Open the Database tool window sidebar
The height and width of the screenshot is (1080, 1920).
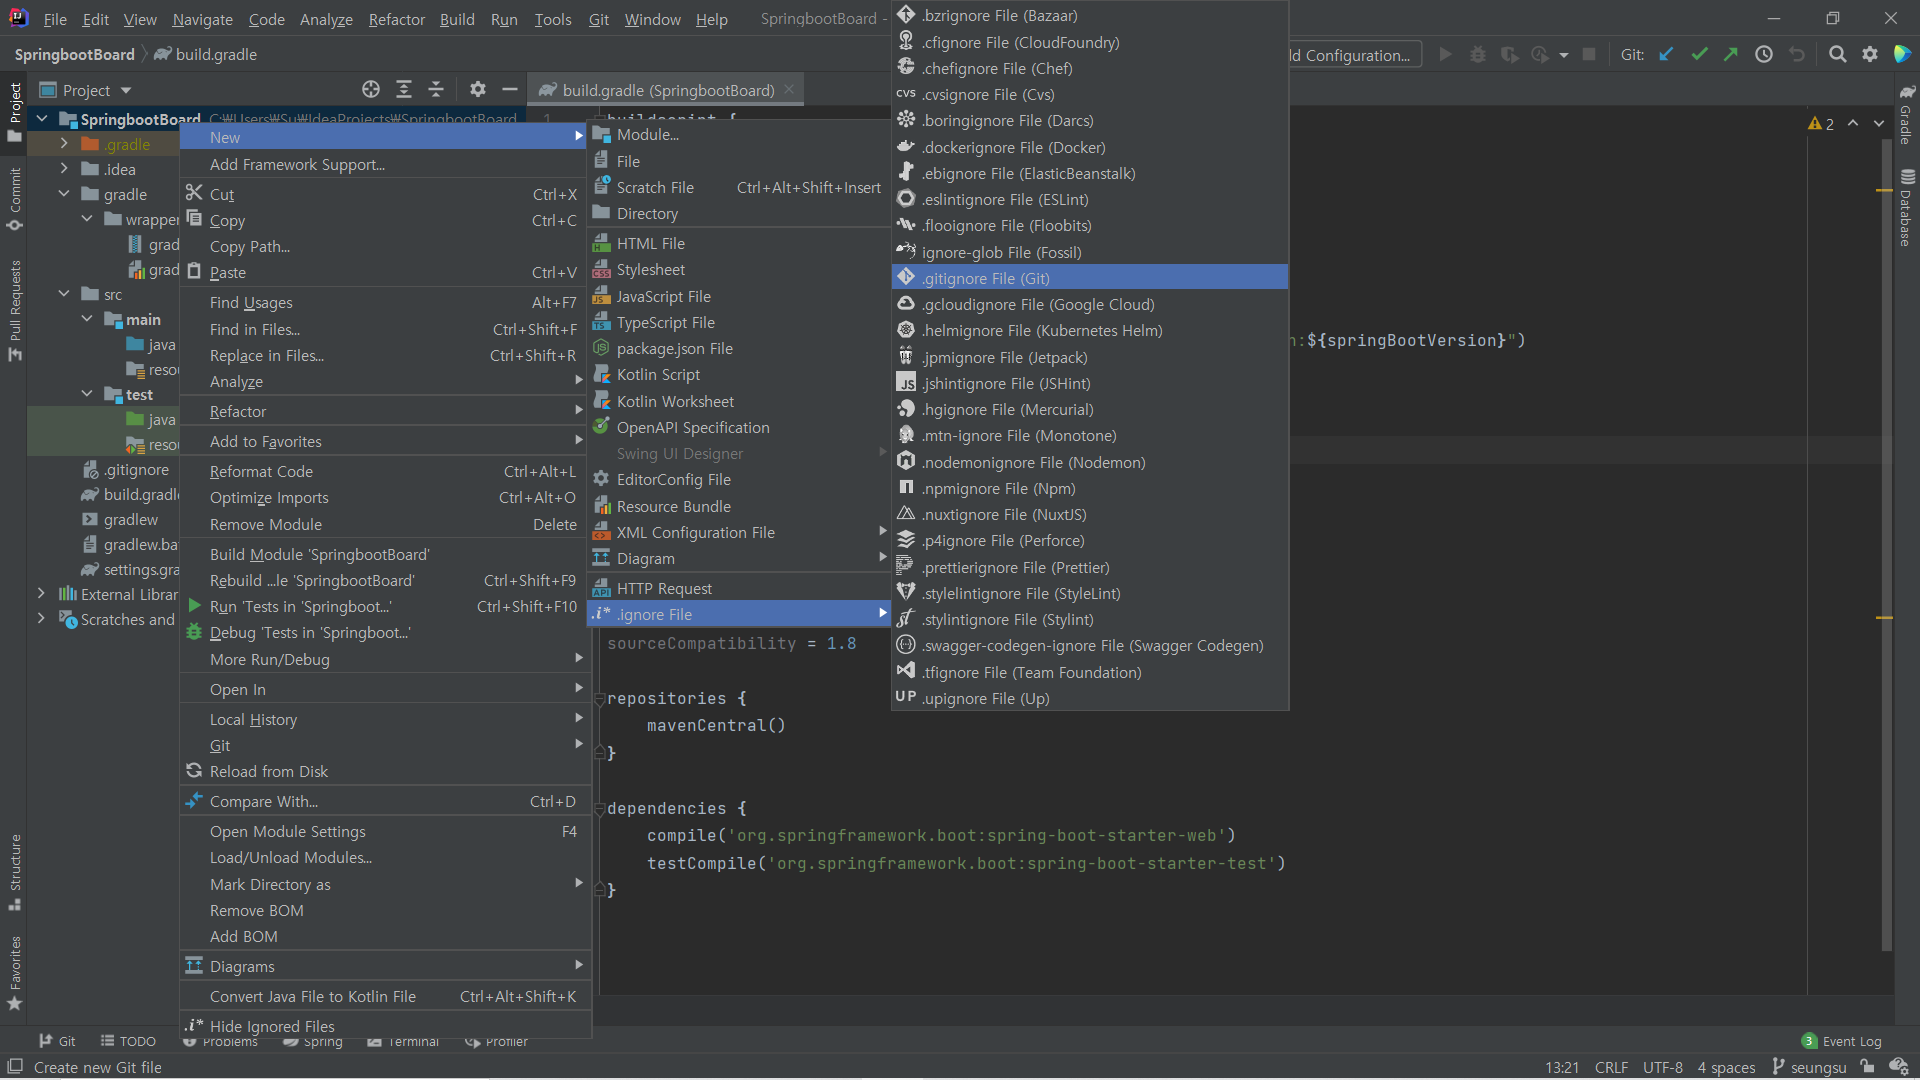pyautogui.click(x=1906, y=210)
